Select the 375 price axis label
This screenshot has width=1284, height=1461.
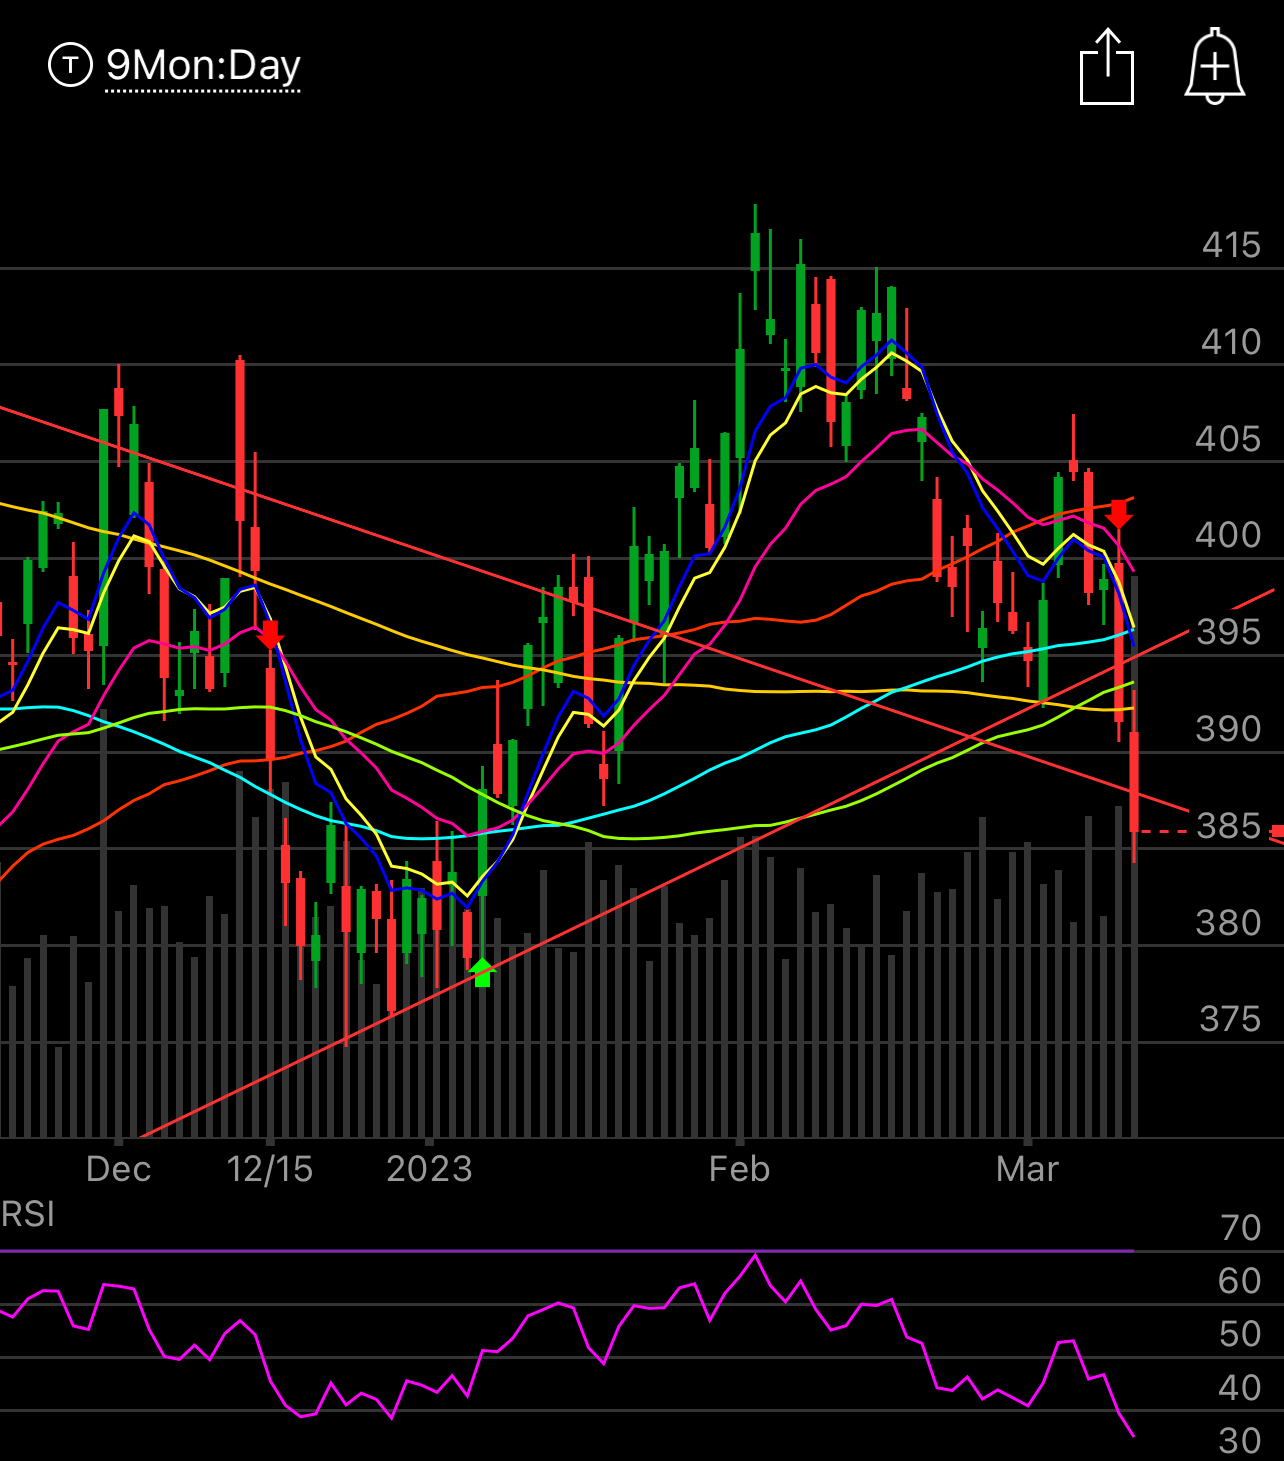(1230, 1019)
